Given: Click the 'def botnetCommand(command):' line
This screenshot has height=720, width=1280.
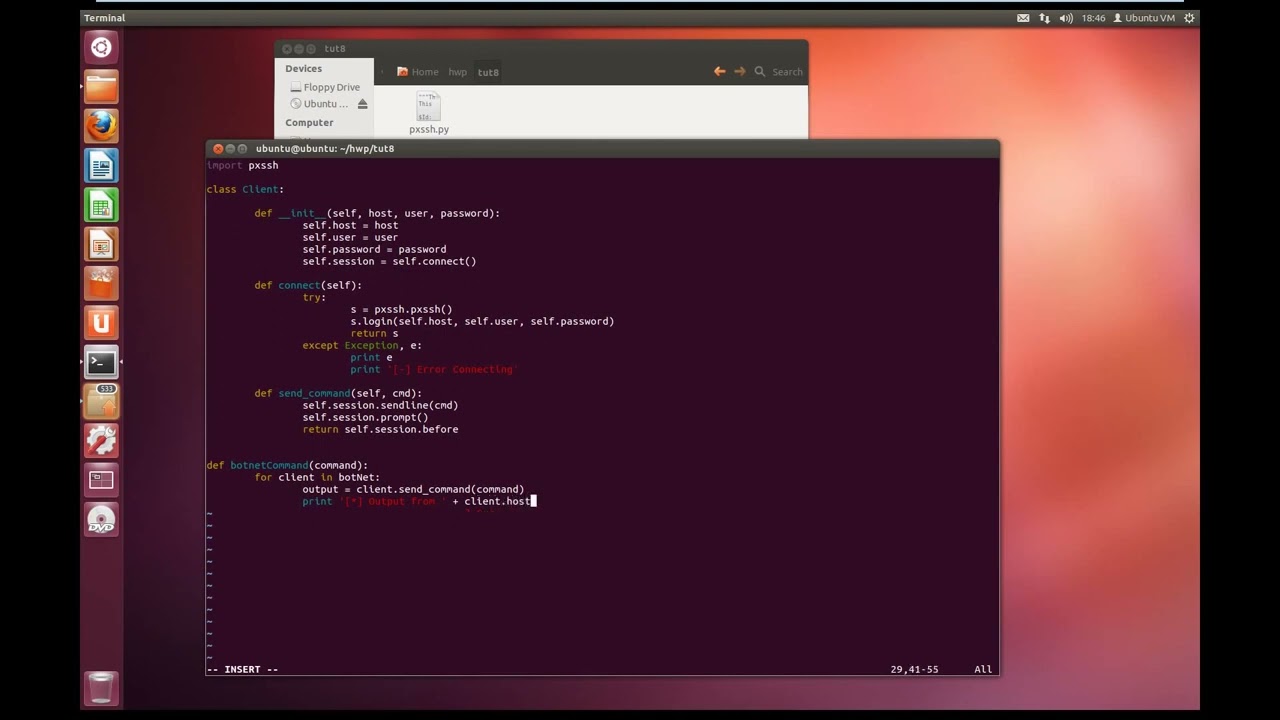Looking at the screenshot, I should [x=287, y=465].
